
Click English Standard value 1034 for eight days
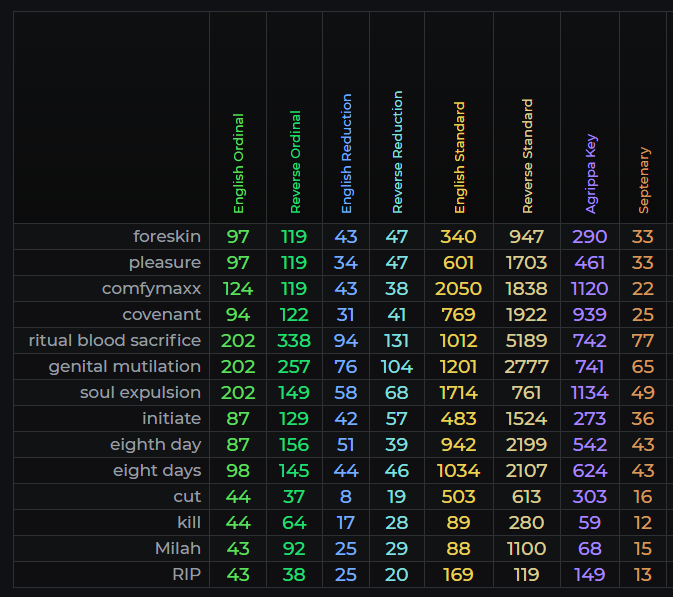click(458, 471)
